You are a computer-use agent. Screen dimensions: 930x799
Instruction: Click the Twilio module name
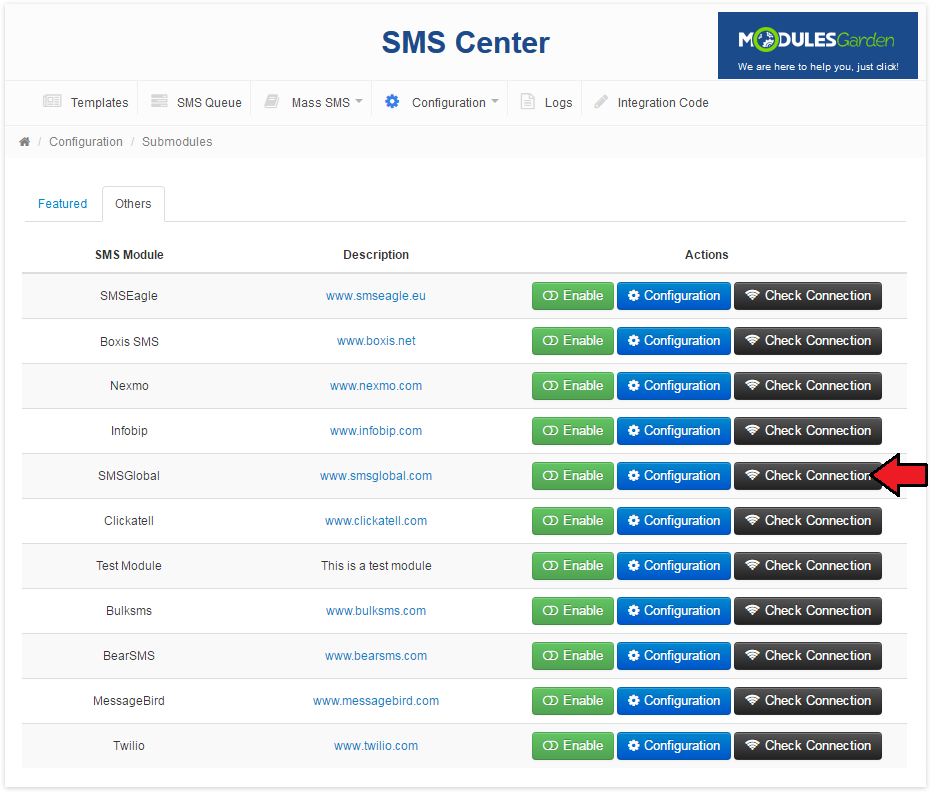coord(129,746)
